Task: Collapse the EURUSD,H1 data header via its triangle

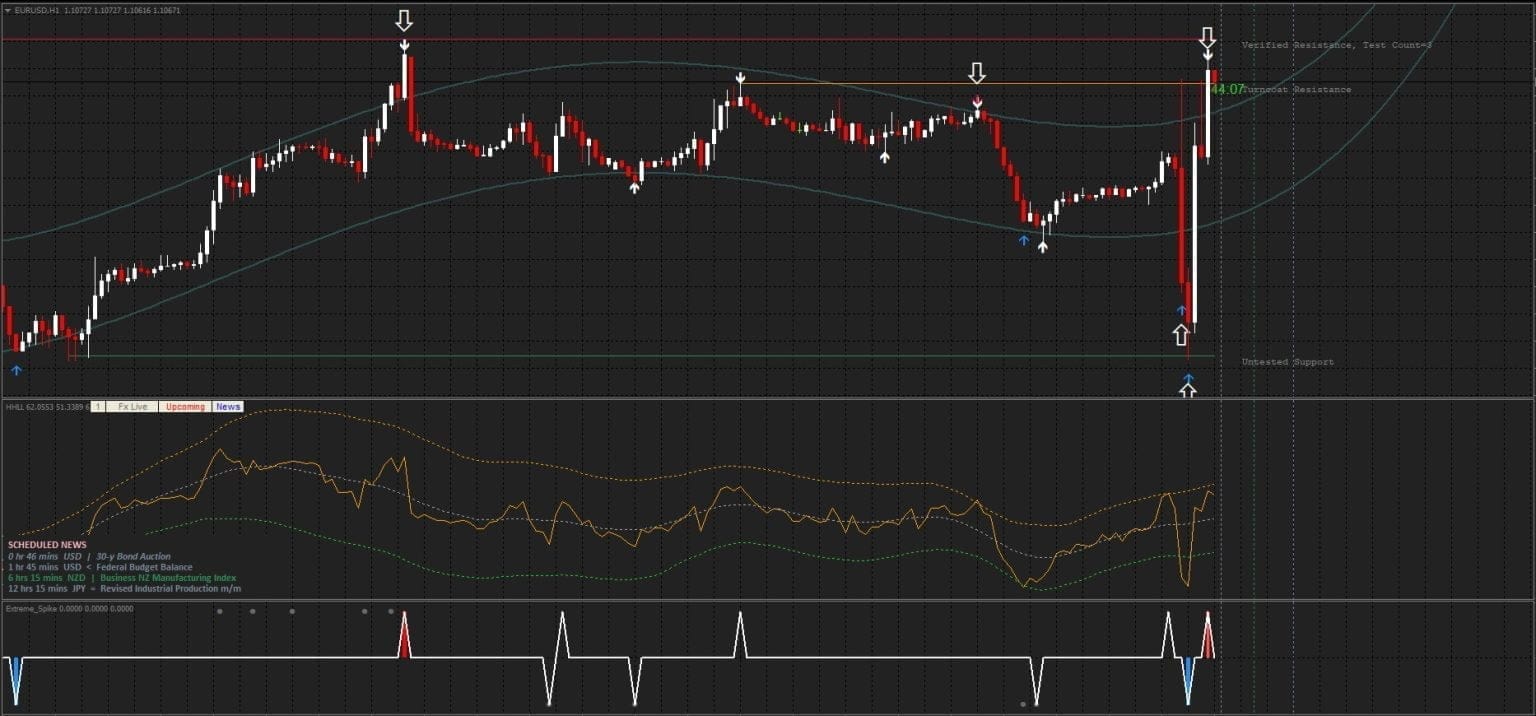Action: coord(8,9)
